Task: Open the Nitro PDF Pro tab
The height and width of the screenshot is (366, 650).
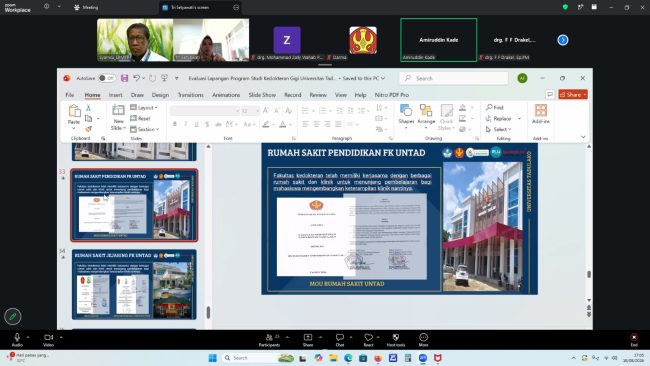Action: coord(392,95)
